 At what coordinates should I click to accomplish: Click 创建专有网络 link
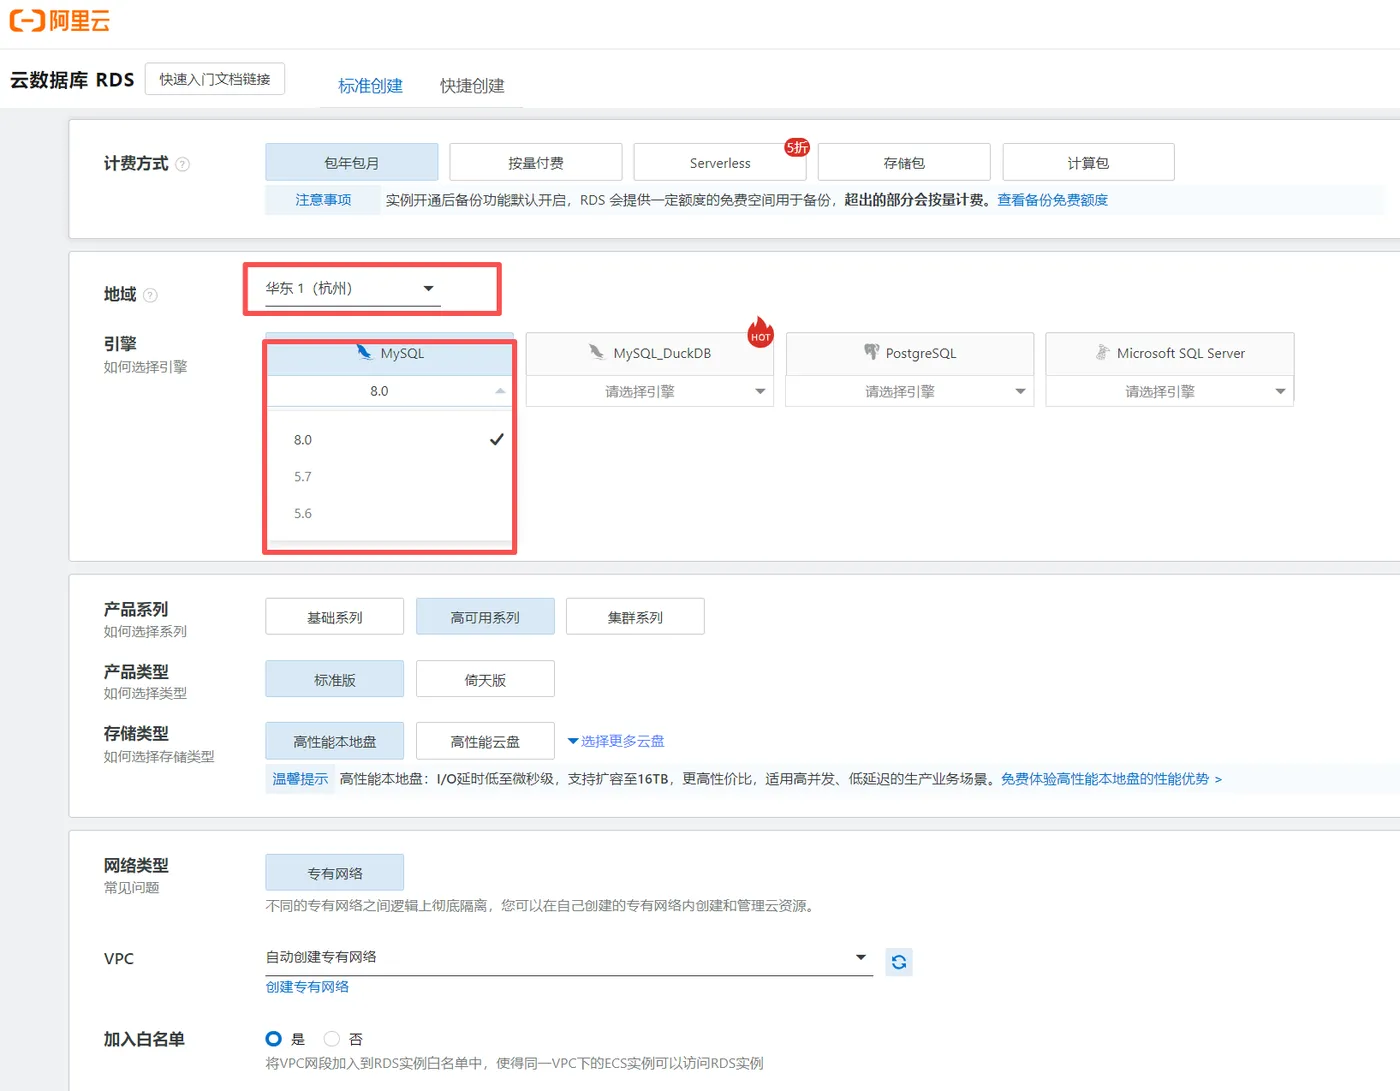point(307,987)
